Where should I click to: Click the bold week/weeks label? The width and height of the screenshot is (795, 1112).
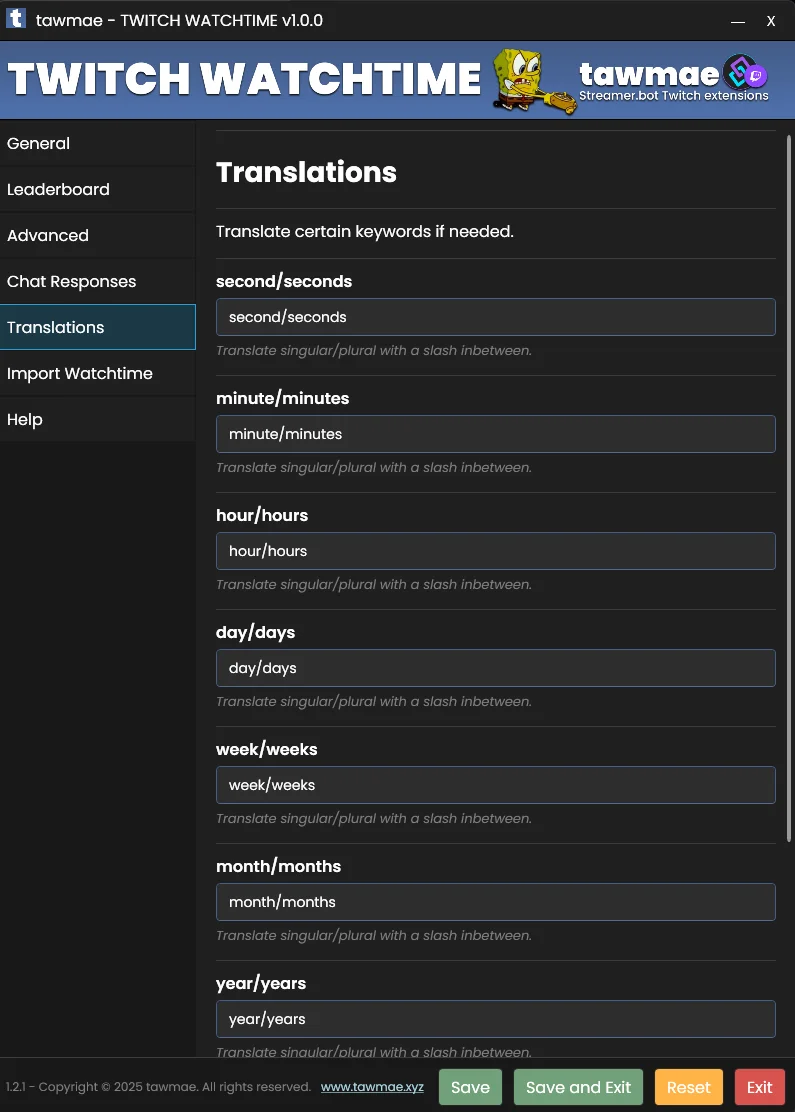pos(267,750)
